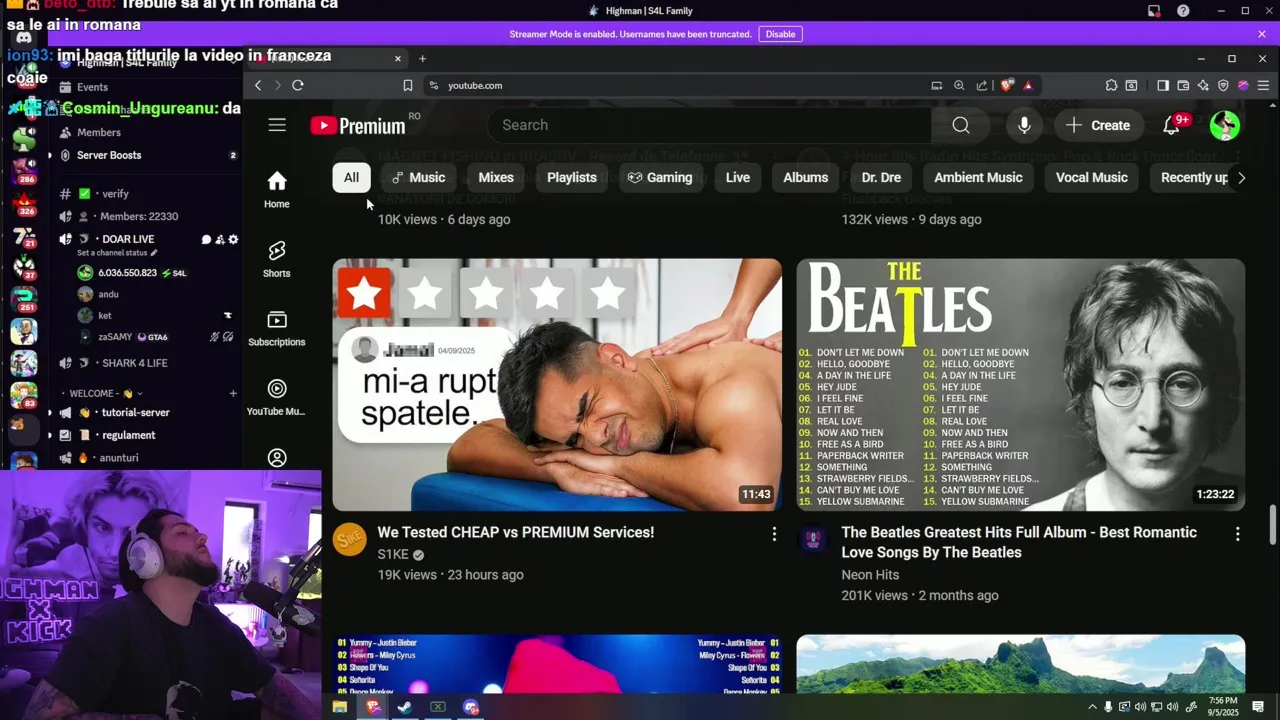Open the verify channel in Discord
The height and width of the screenshot is (720, 1280).
(x=116, y=194)
